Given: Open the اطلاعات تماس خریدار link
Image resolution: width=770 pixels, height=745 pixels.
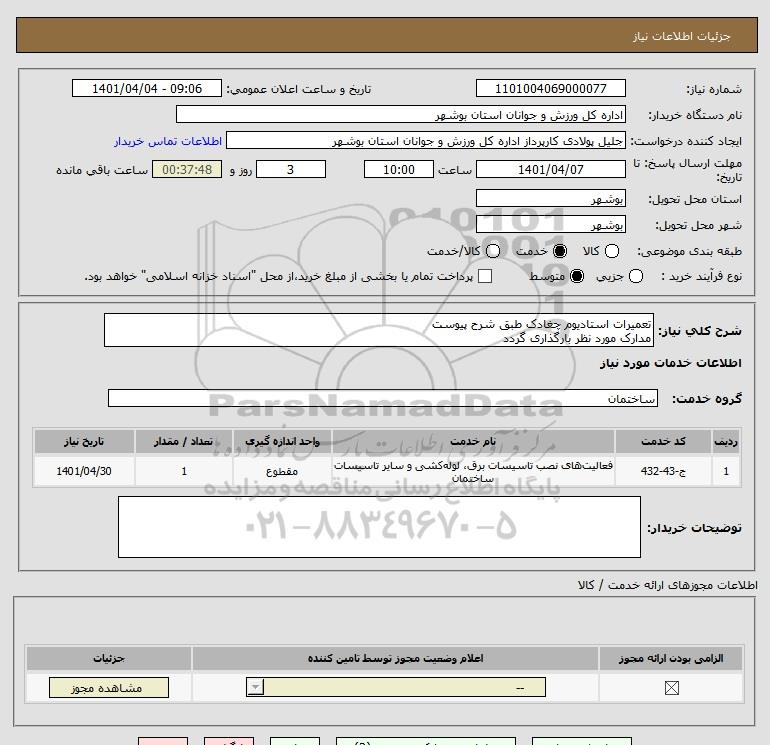Looking at the screenshot, I should click(168, 141).
